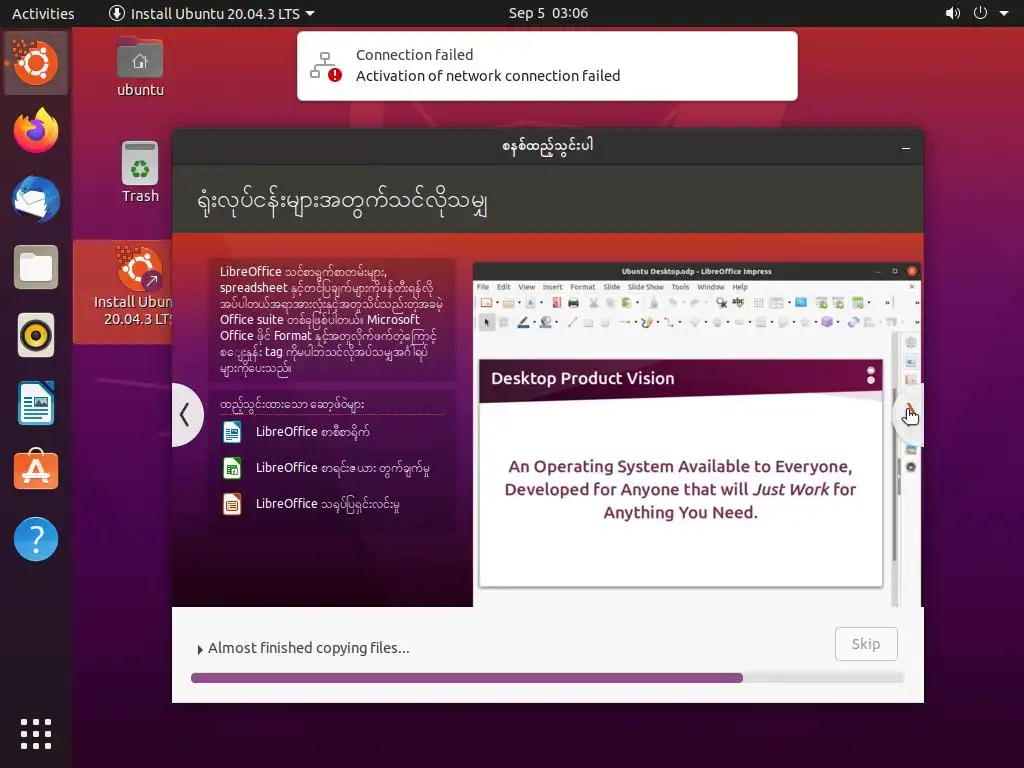This screenshot has height=768, width=1024.
Task: Open the Ubuntu installer icon in dock
Action: coord(36,63)
